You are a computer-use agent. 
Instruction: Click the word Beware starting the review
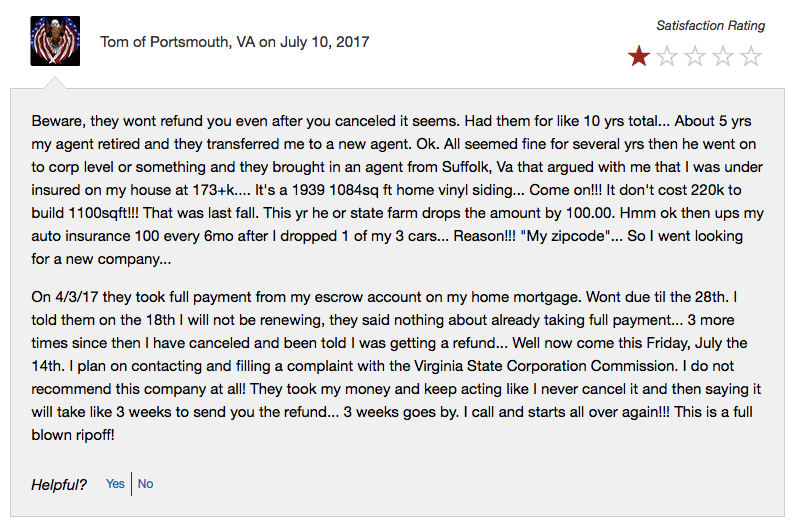[x=57, y=121]
